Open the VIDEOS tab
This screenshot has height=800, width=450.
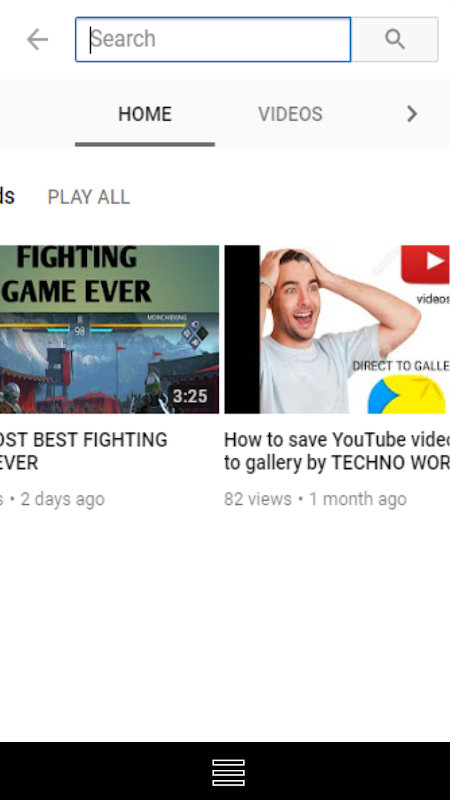pyautogui.click(x=290, y=114)
